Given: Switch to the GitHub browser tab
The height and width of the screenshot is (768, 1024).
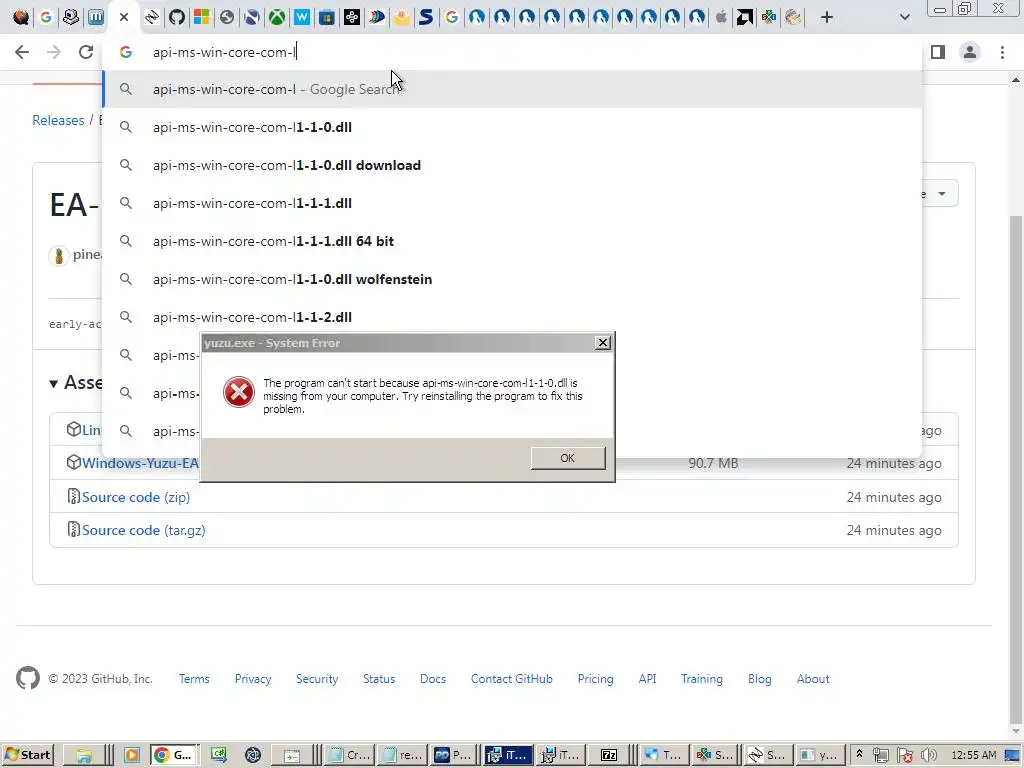Looking at the screenshot, I should (177, 17).
